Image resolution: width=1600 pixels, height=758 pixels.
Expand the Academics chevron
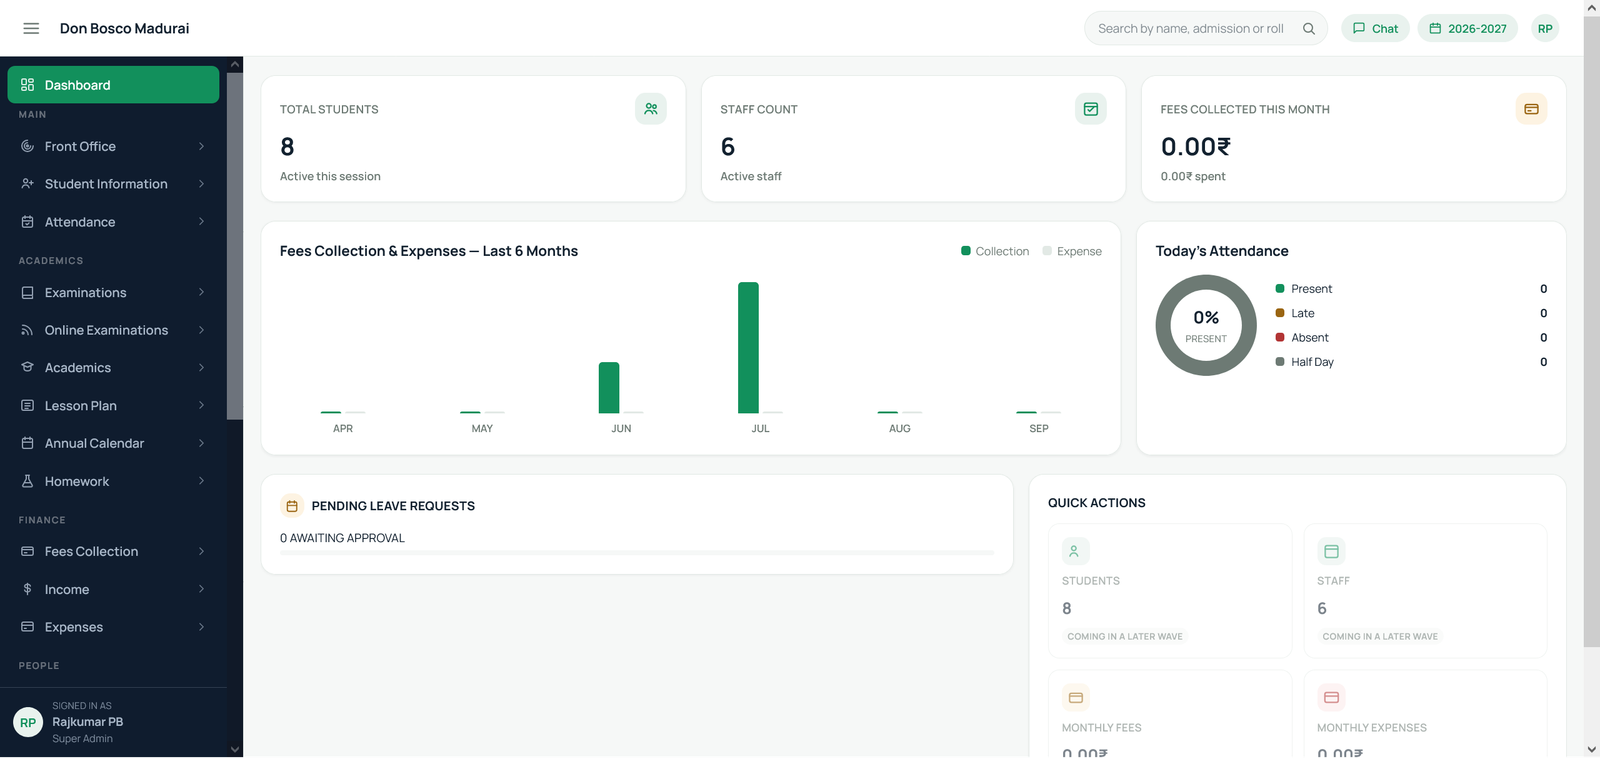(201, 368)
